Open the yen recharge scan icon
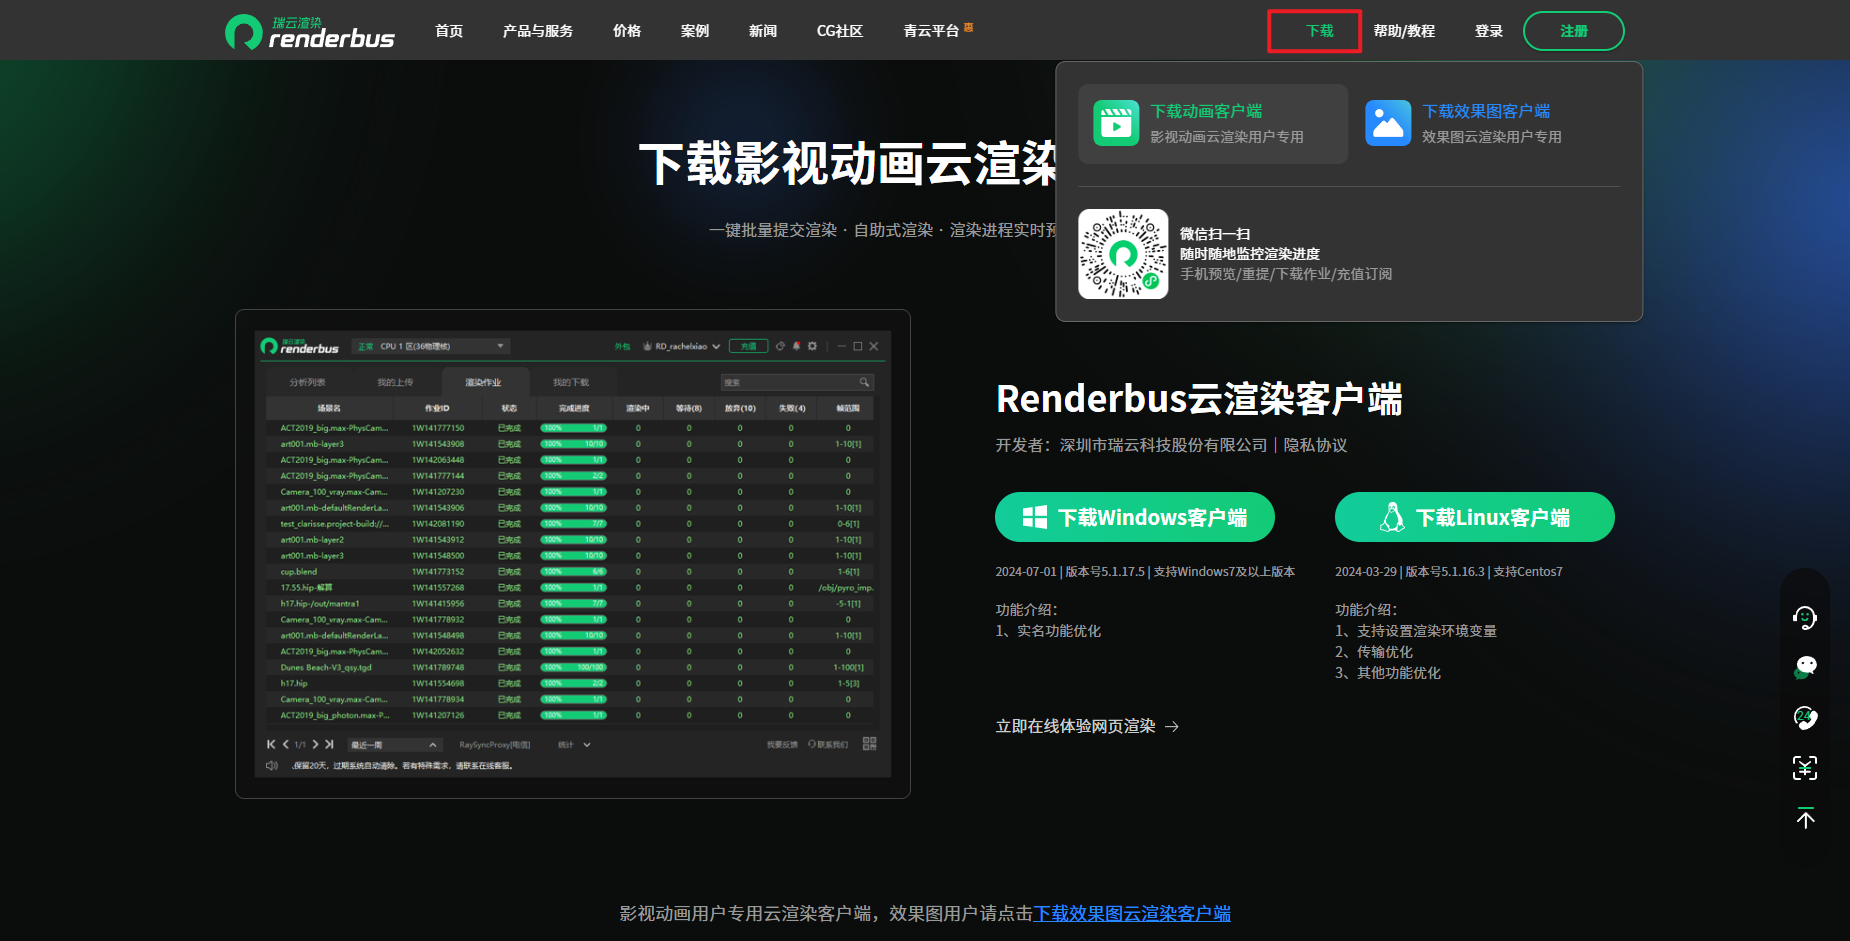Image resolution: width=1850 pixels, height=941 pixels. point(1805,768)
